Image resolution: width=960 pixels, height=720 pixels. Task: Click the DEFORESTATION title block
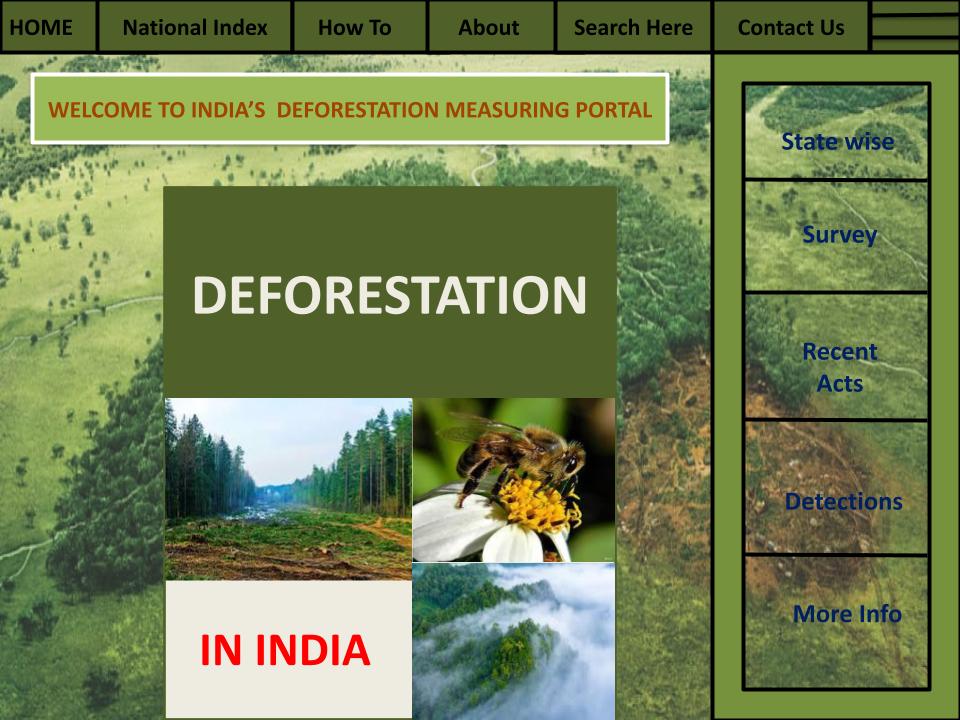(x=390, y=292)
